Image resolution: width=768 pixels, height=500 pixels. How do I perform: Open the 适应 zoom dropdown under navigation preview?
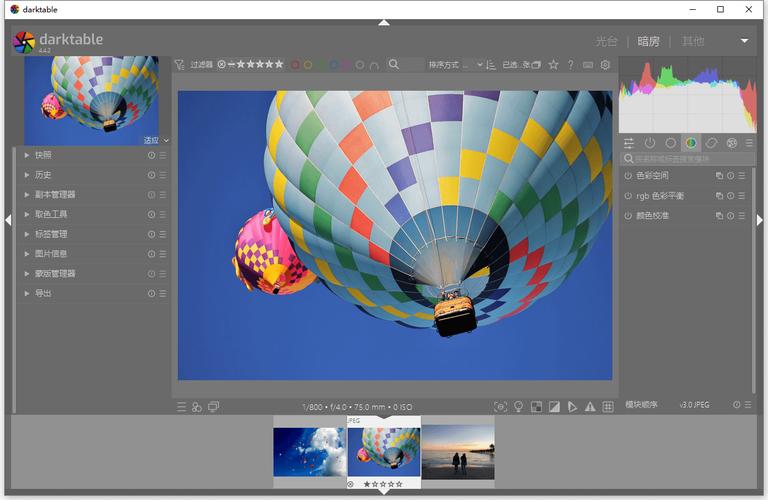156,141
